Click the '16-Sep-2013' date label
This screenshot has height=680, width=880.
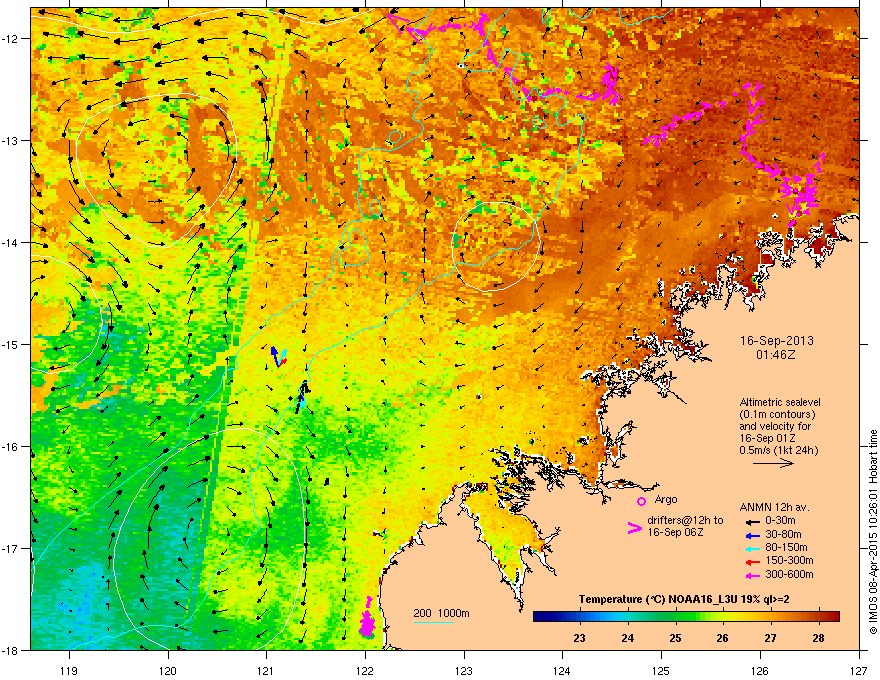coord(776,341)
